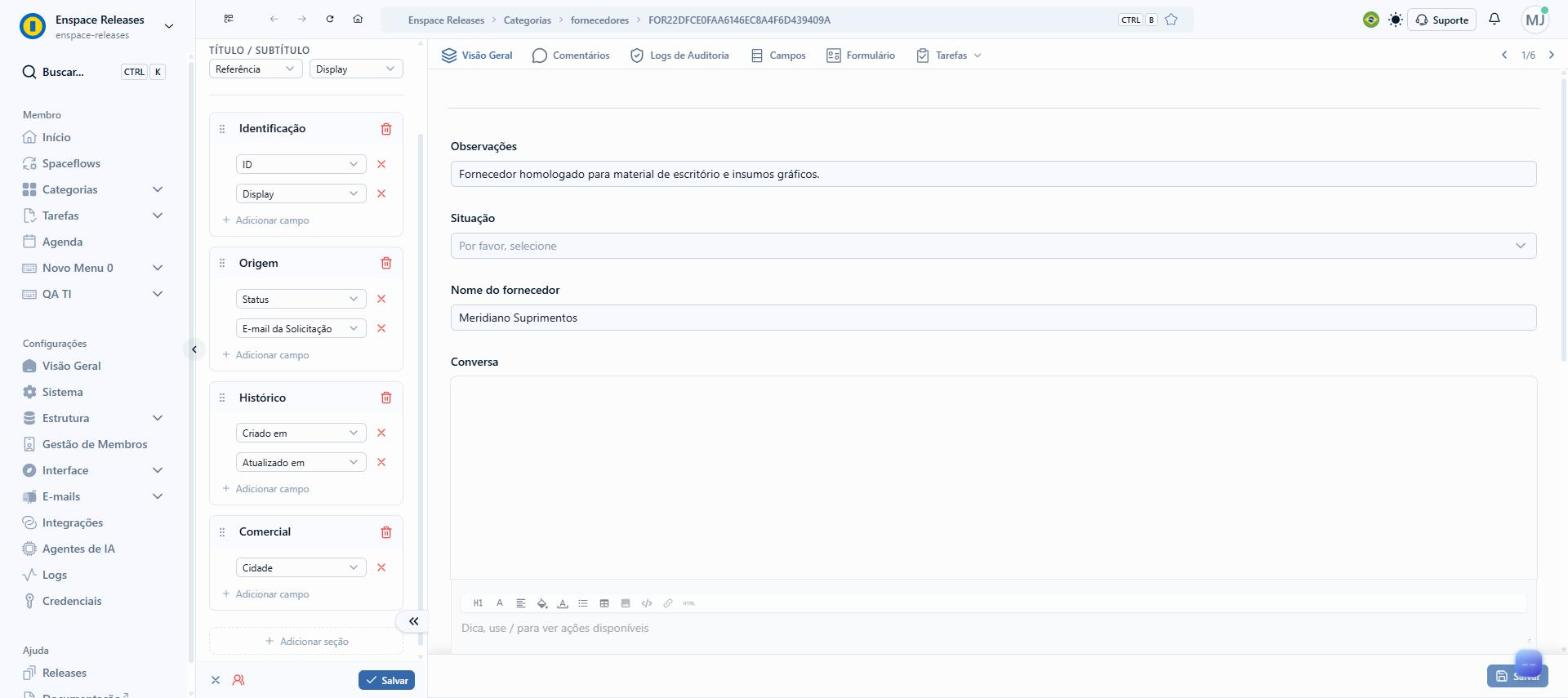Favorite this record with the star icon
Image resolution: width=1568 pixels, height=698 pixels.
click(x=1171, y=20)
